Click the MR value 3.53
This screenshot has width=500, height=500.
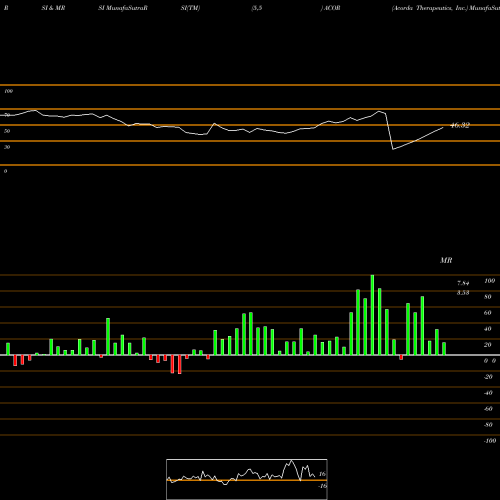[x=463, y=293]
